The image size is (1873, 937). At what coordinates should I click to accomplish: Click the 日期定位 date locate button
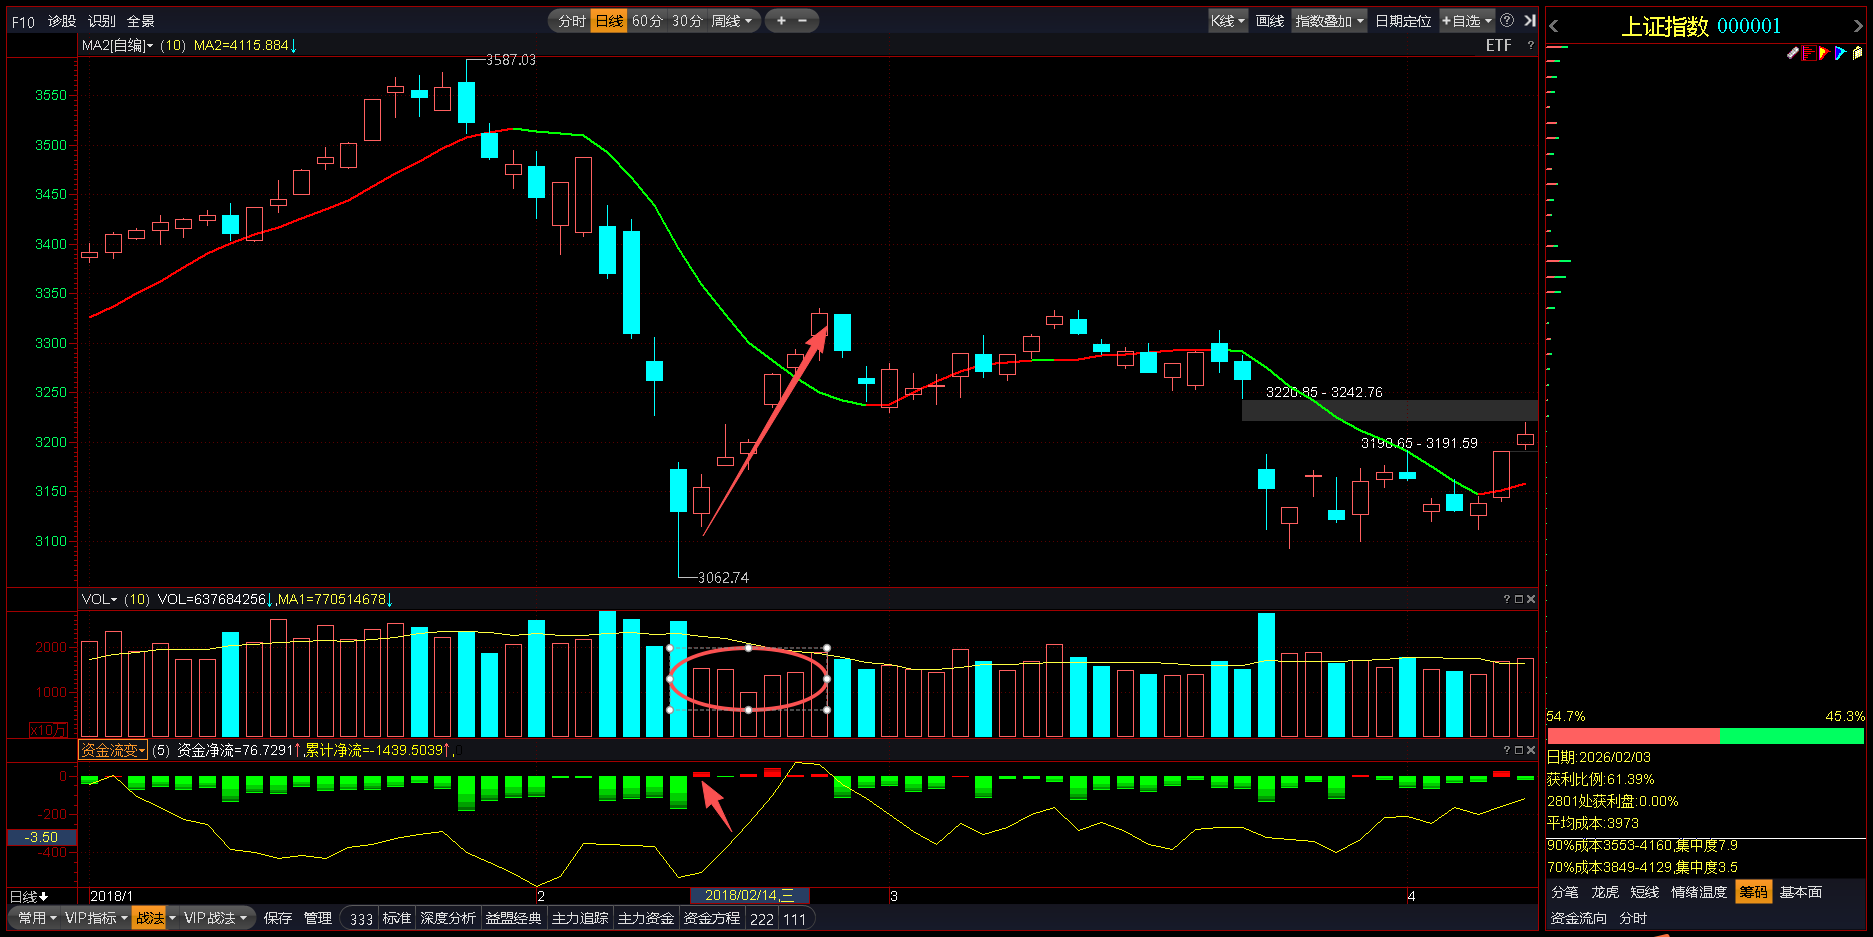tap(1403, 21)
